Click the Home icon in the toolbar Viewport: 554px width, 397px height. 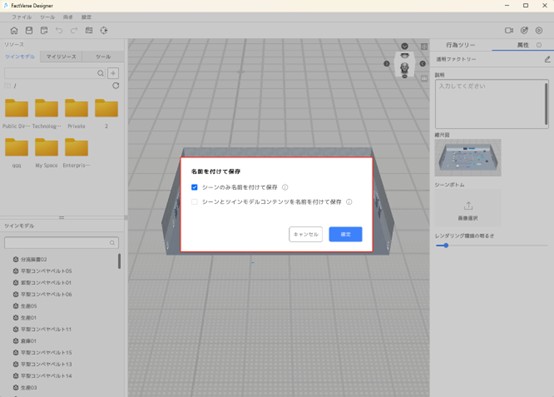14,30
